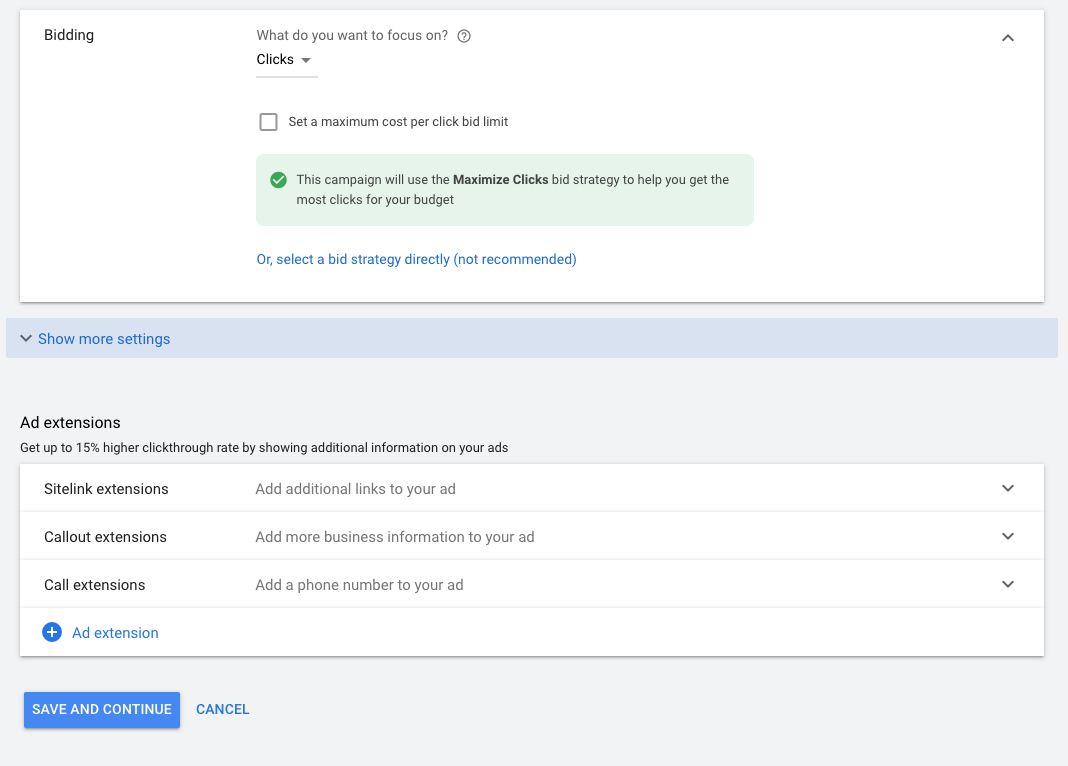Click the Maximize Clicks confirmation banner

505,190
